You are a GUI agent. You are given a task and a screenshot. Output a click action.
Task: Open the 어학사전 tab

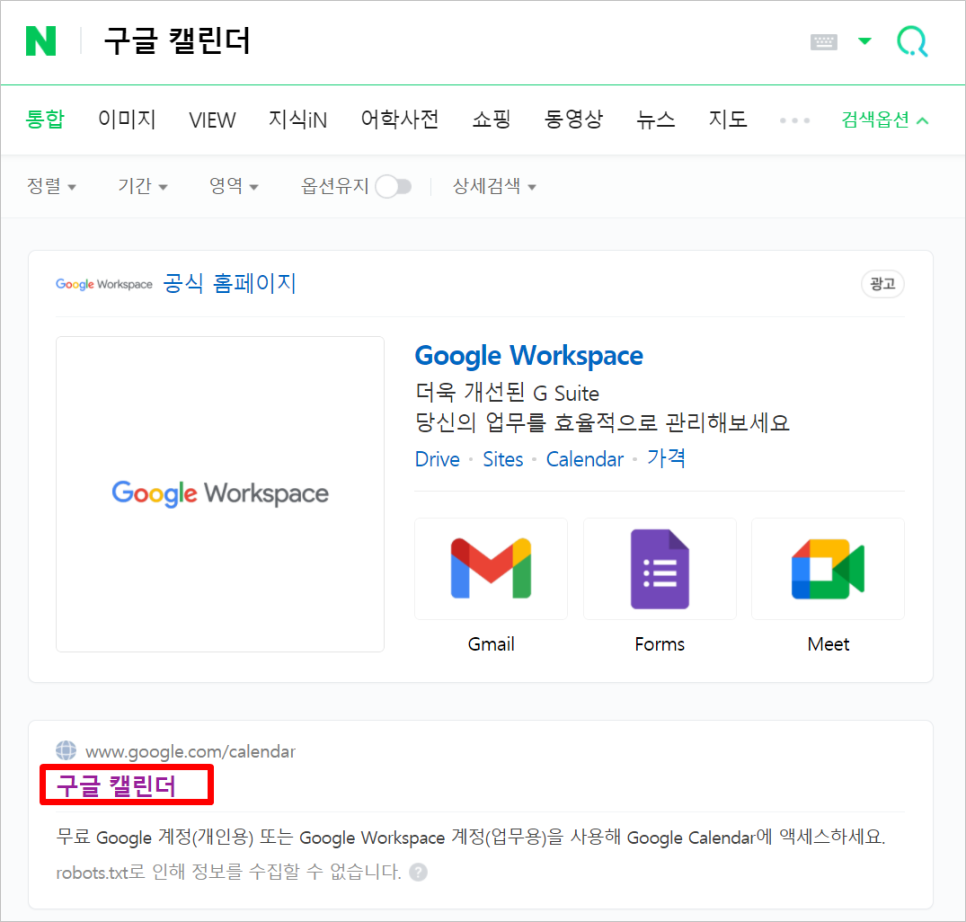pos(400,119)
